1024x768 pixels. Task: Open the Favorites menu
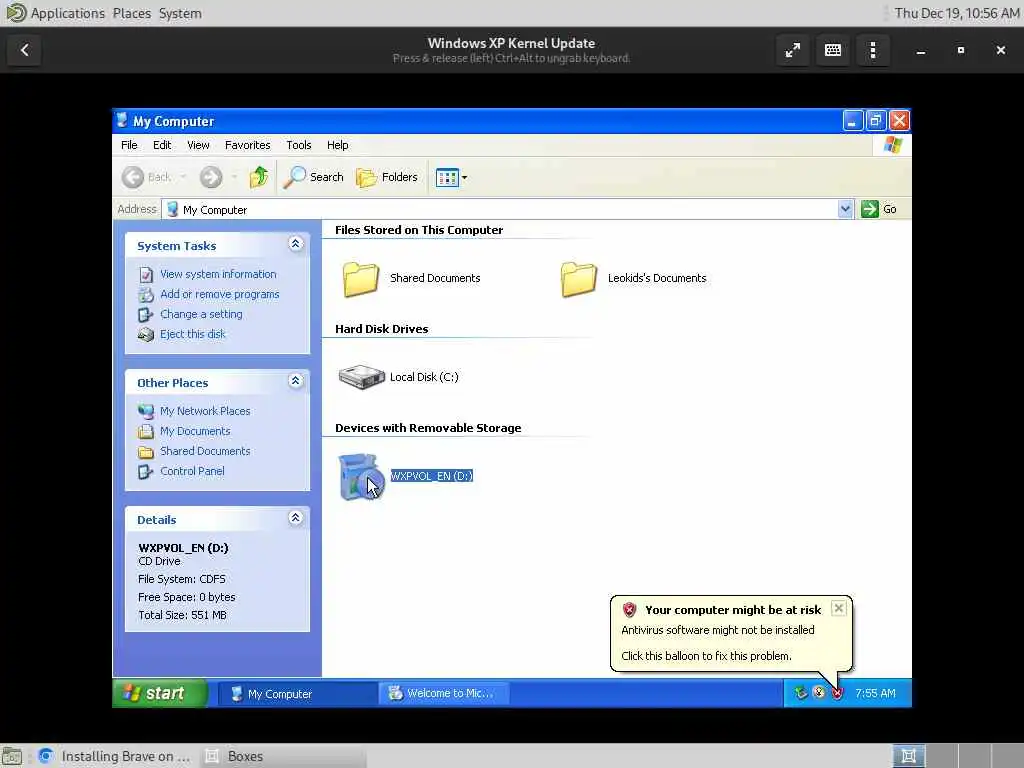coord(248,145)
